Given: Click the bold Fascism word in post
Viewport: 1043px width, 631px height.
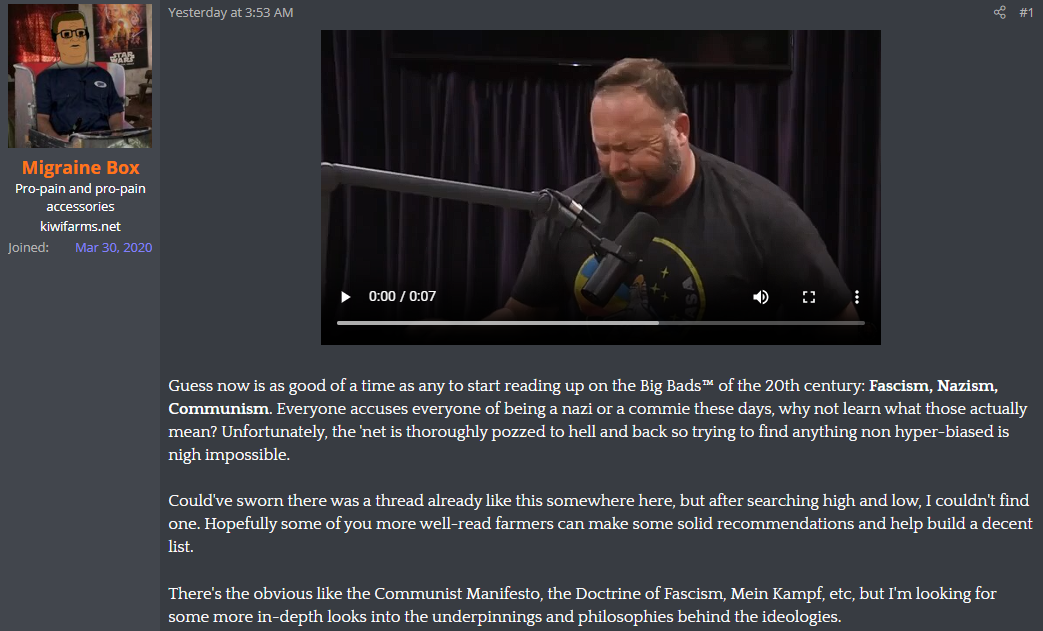Looking at the screenshot, I should tap(900, 386).
